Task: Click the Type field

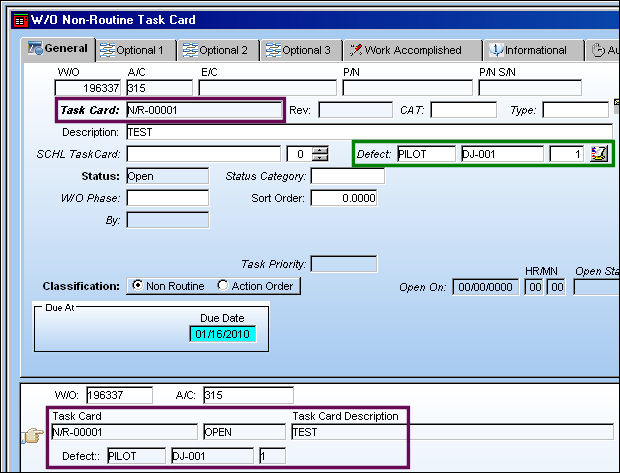Action: [575, 110]
